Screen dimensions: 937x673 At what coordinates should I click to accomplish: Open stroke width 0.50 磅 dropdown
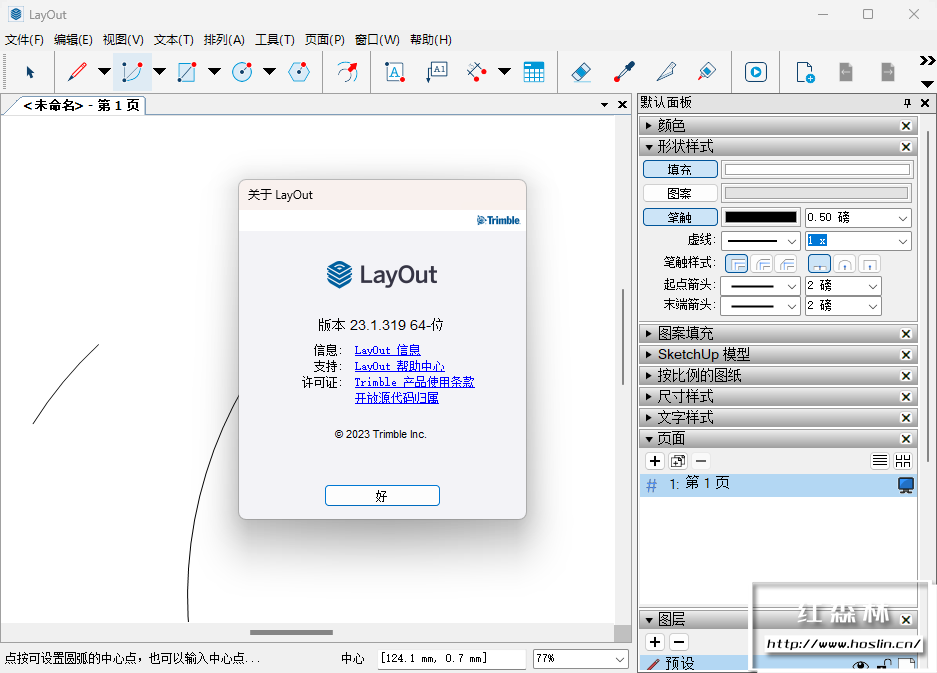(902, 218)
